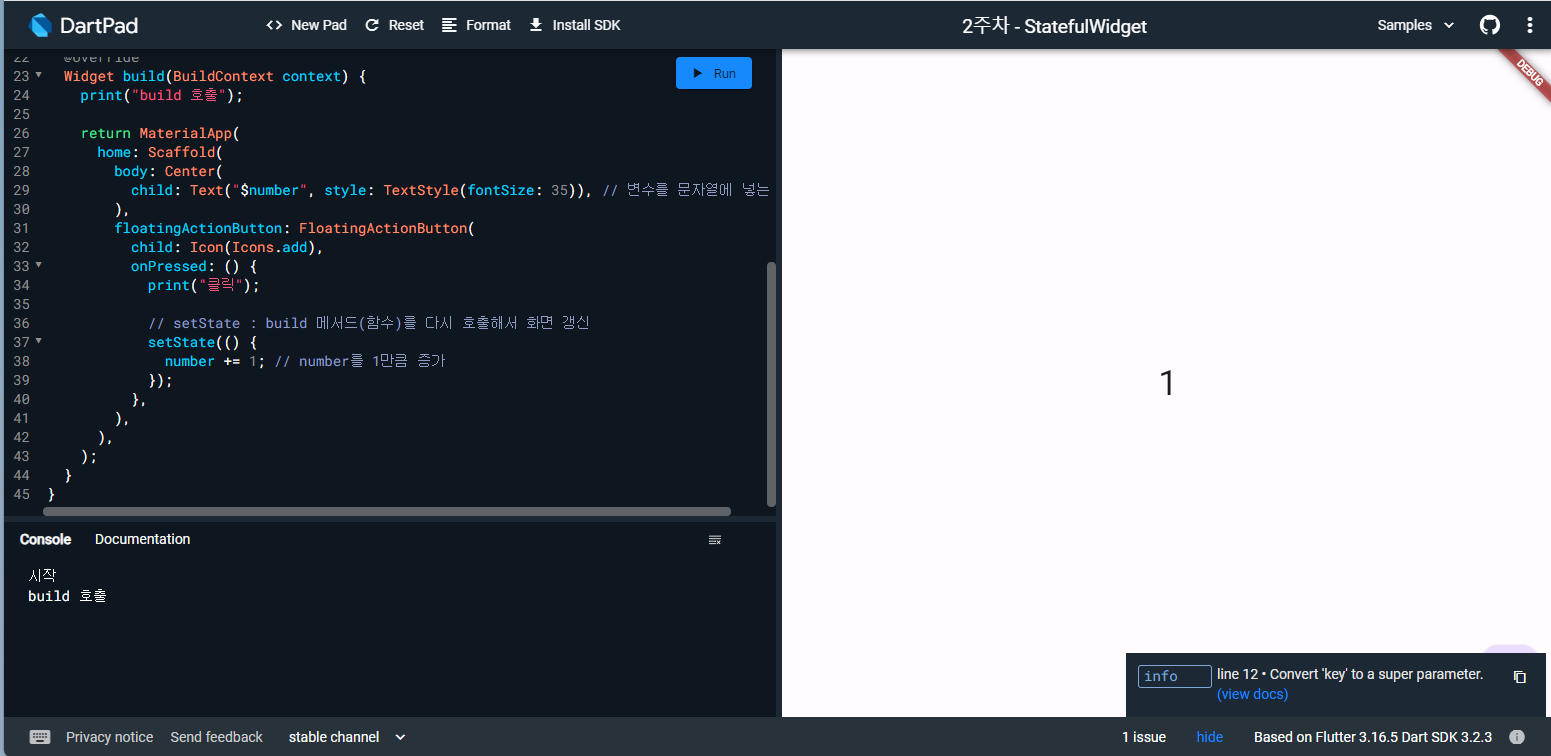
Task: Open the three-dot more options menu
Action: (x=1530, y=25)
